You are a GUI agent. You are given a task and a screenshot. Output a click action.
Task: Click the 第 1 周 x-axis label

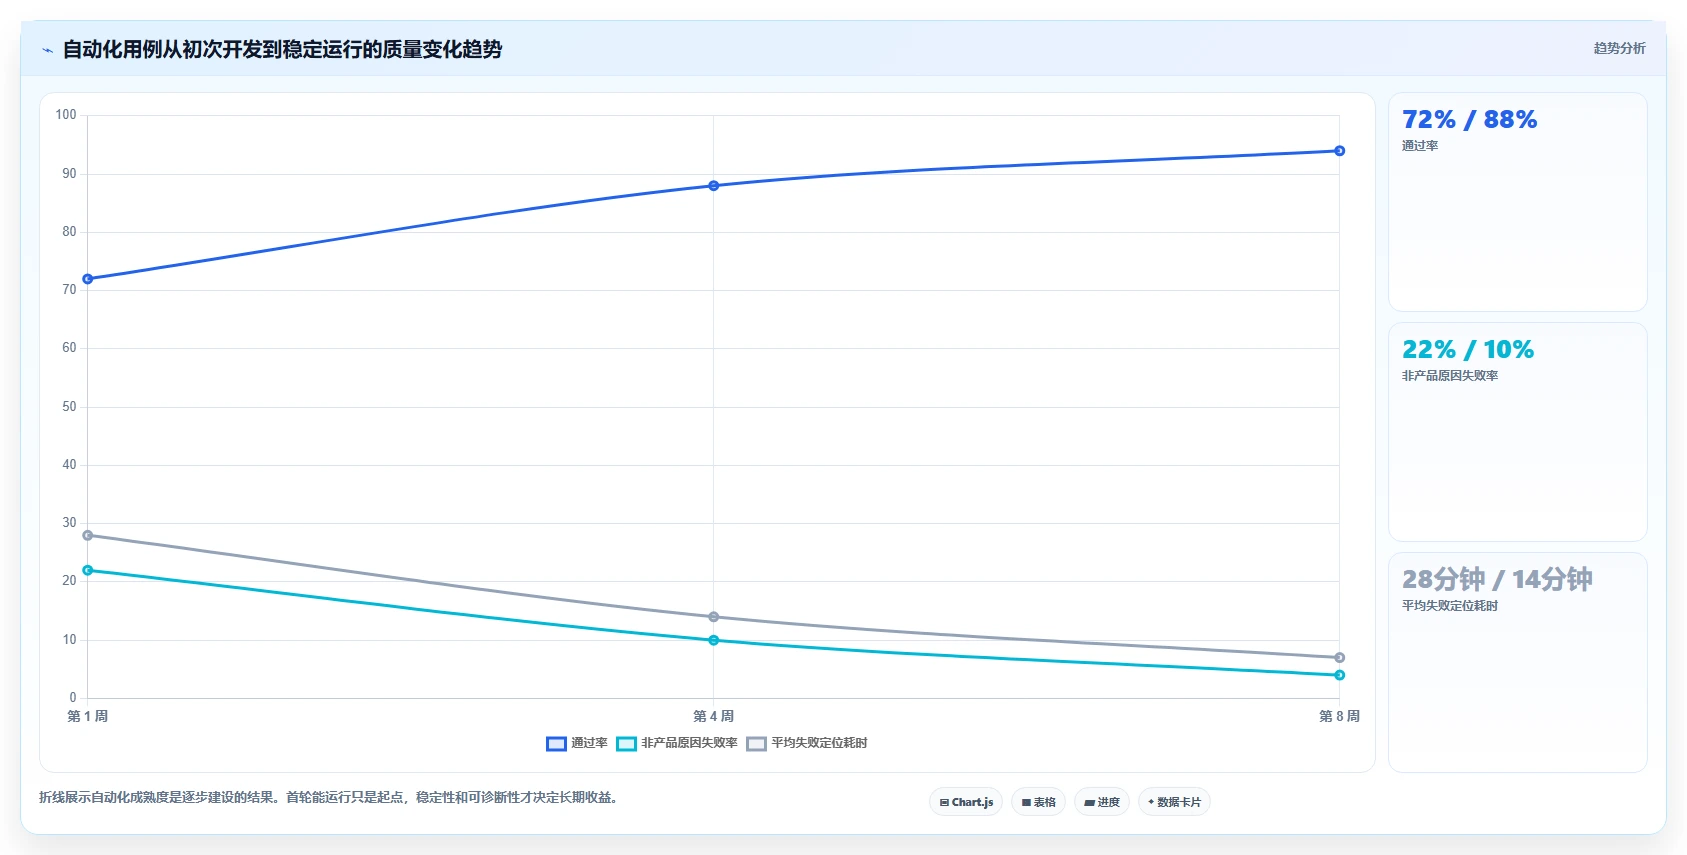click(x=88, y=716)
